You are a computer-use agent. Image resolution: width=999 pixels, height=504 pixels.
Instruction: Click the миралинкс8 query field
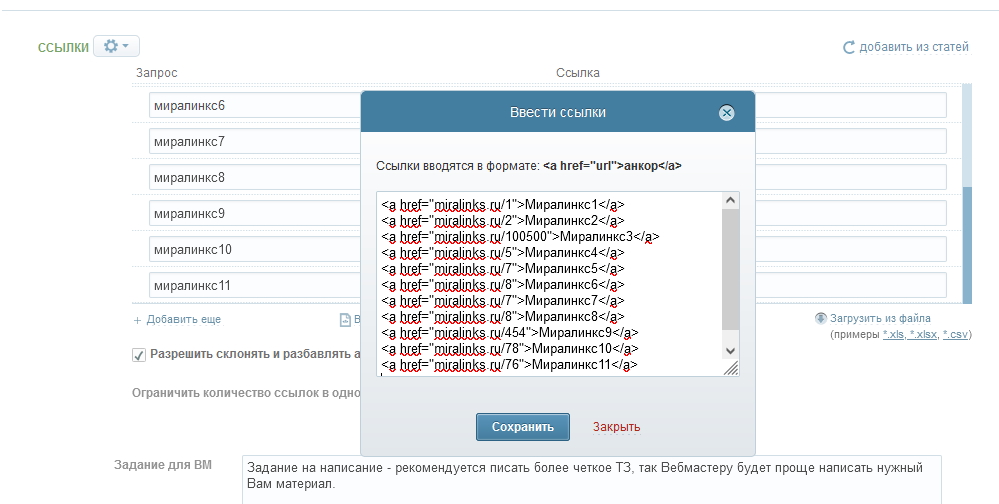255,177
